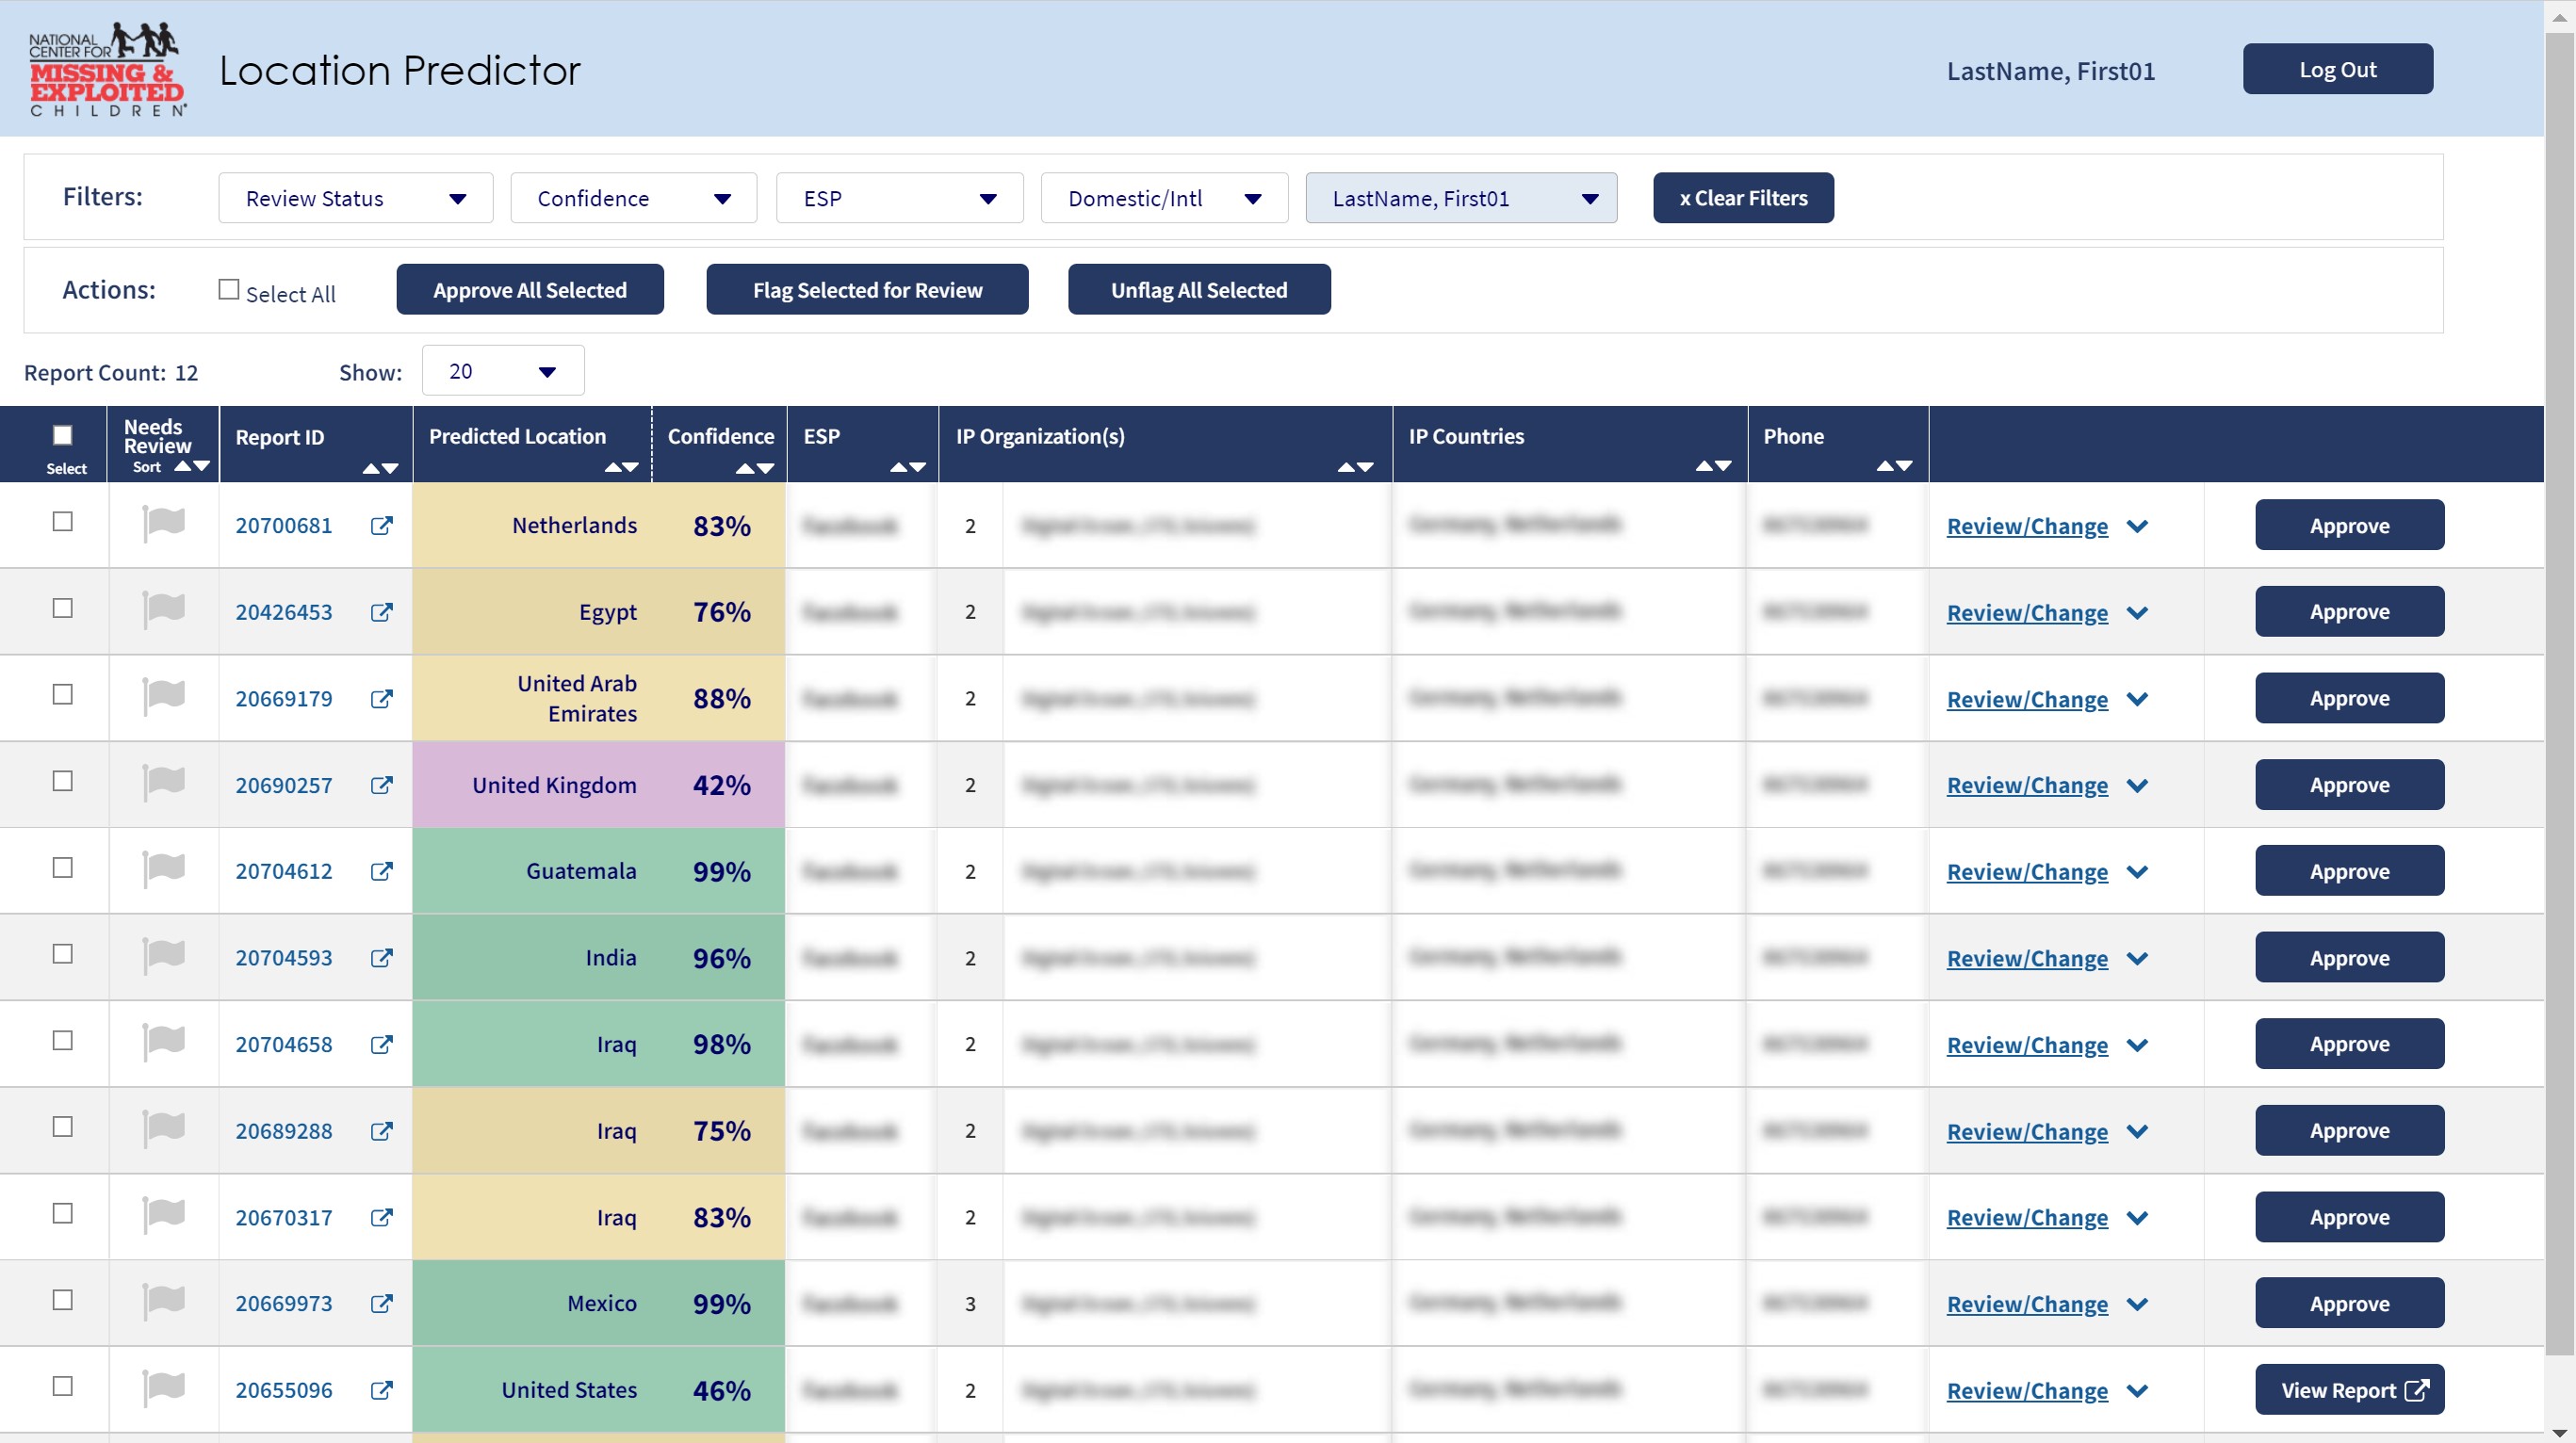Click View Report for report 20655096
2576x1443 pixels.
click(2349, 1389)
